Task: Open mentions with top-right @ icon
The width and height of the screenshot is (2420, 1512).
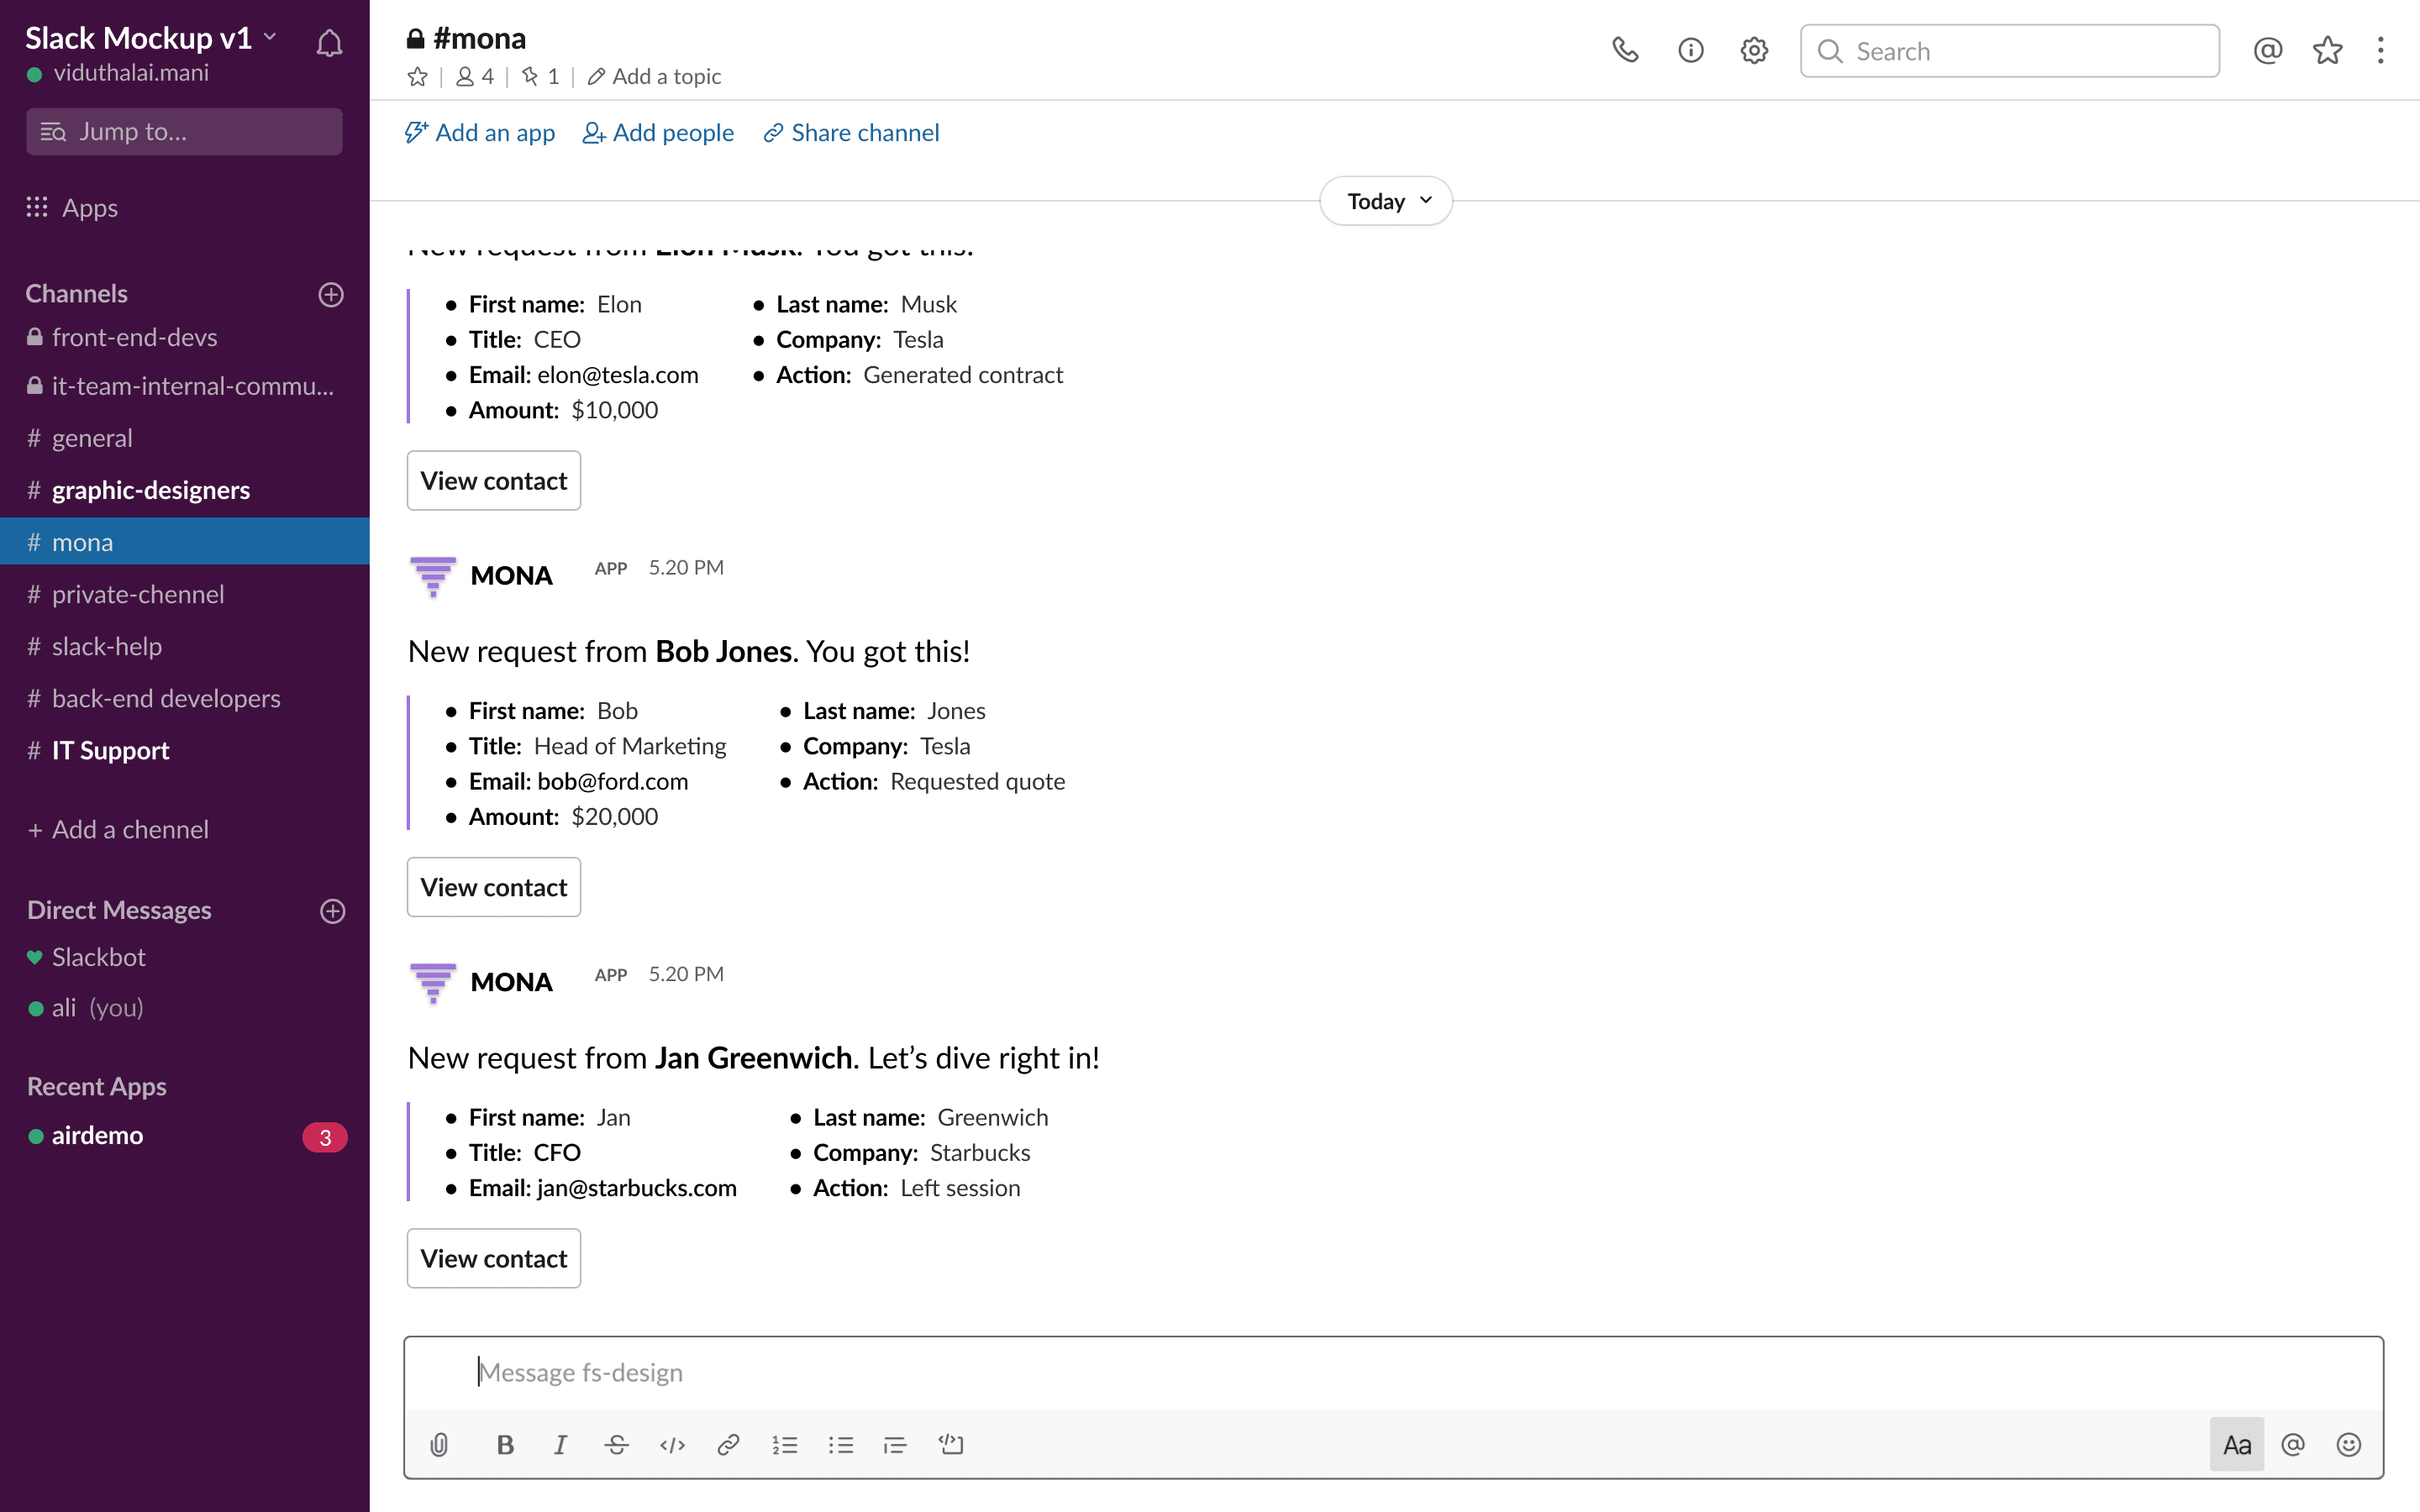Action: point(2267,50)
